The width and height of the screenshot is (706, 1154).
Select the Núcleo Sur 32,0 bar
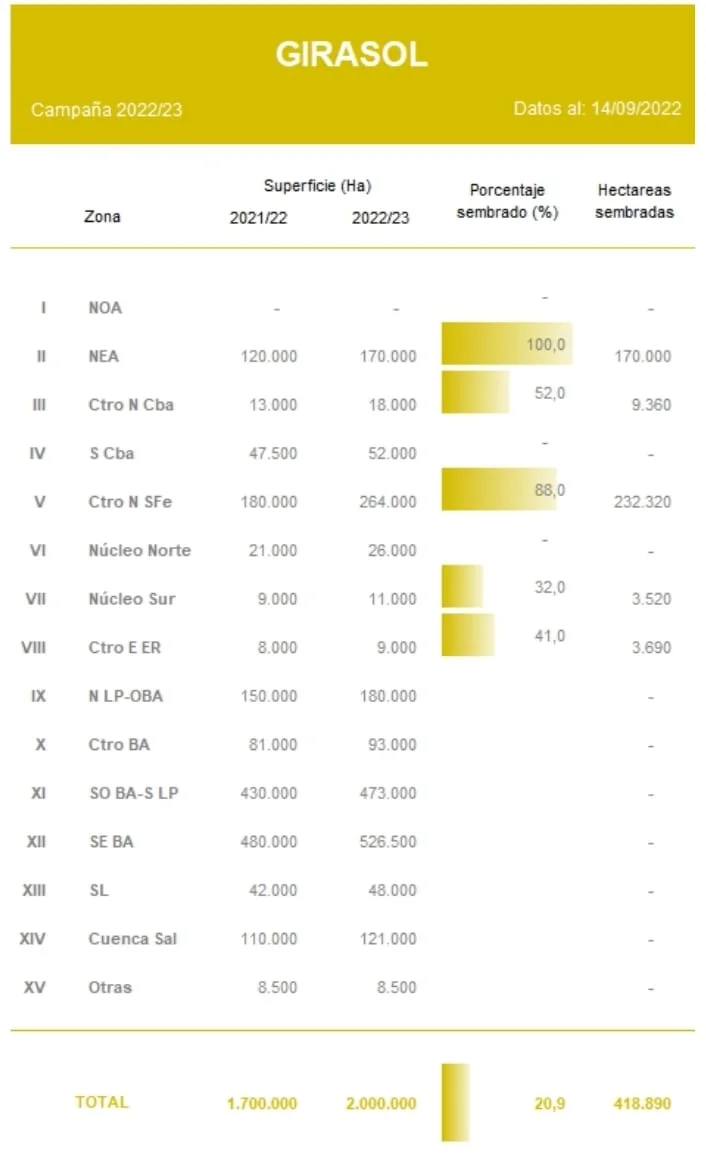pyautogui.click(x=462, y=587)
